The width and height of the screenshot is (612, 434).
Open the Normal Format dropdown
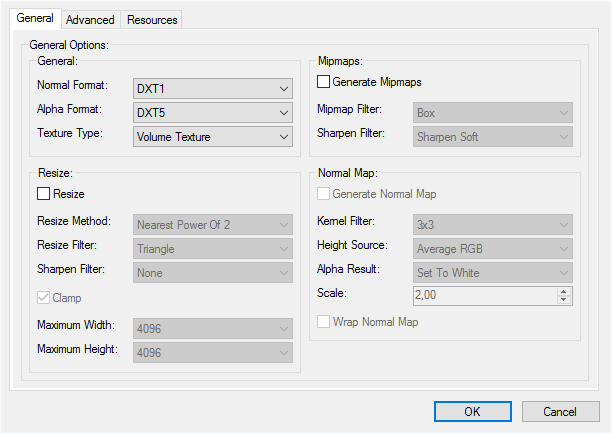[x=212, y=88]
